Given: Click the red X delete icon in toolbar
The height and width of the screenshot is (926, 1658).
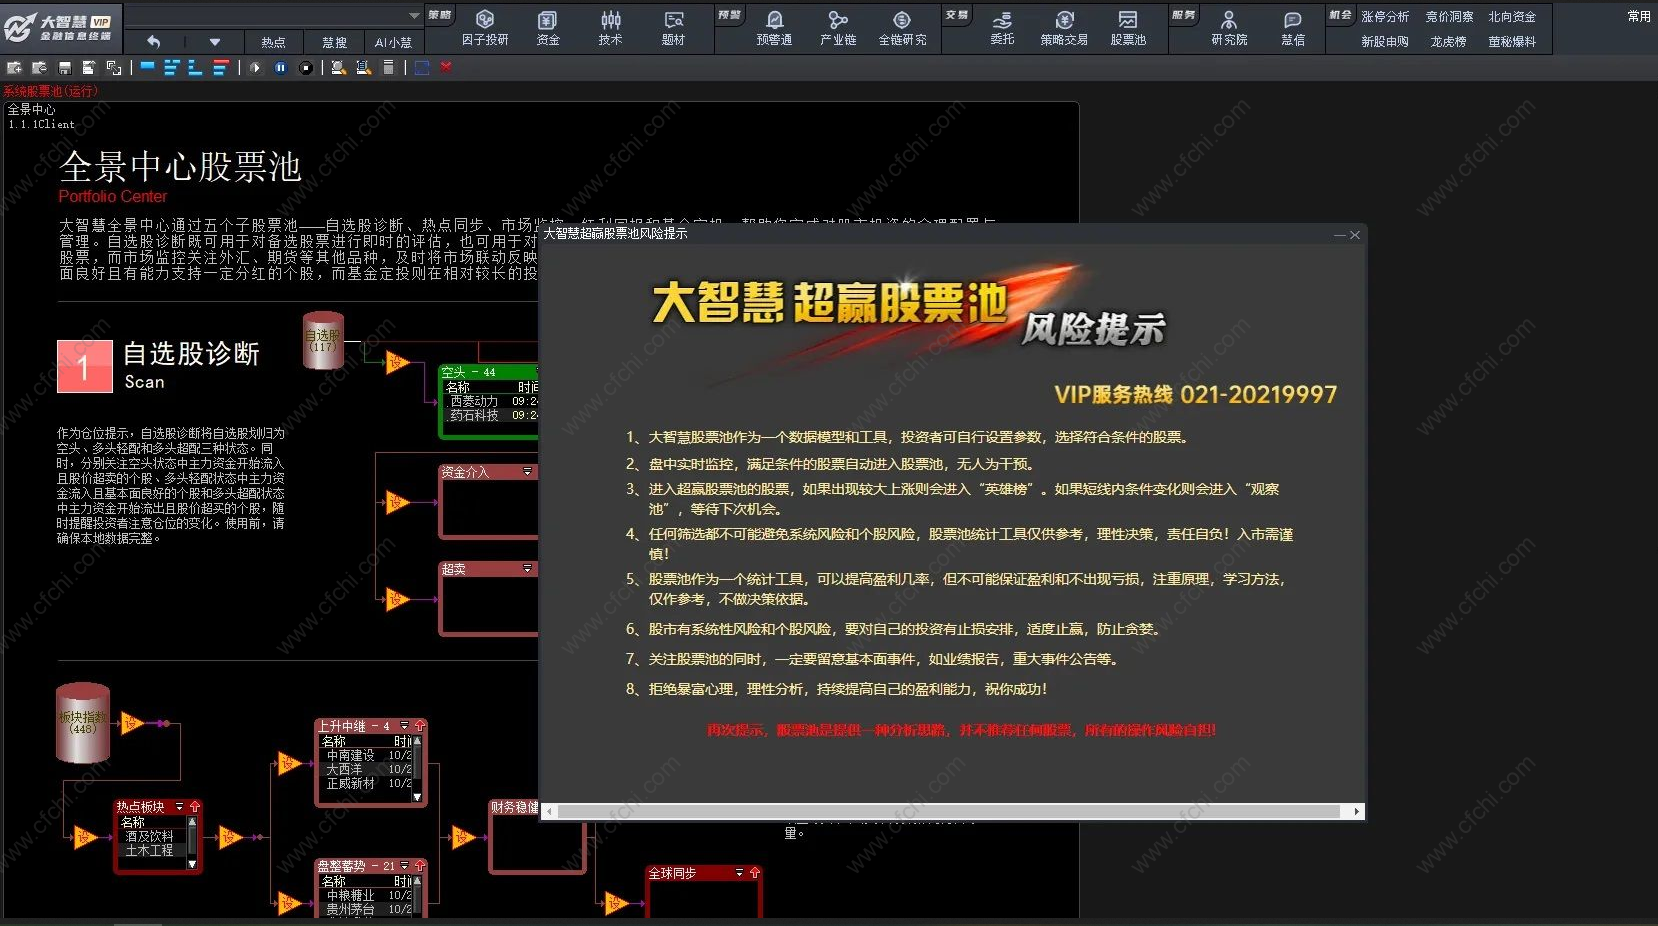Looking at the screenshot, I should [446, 67].
